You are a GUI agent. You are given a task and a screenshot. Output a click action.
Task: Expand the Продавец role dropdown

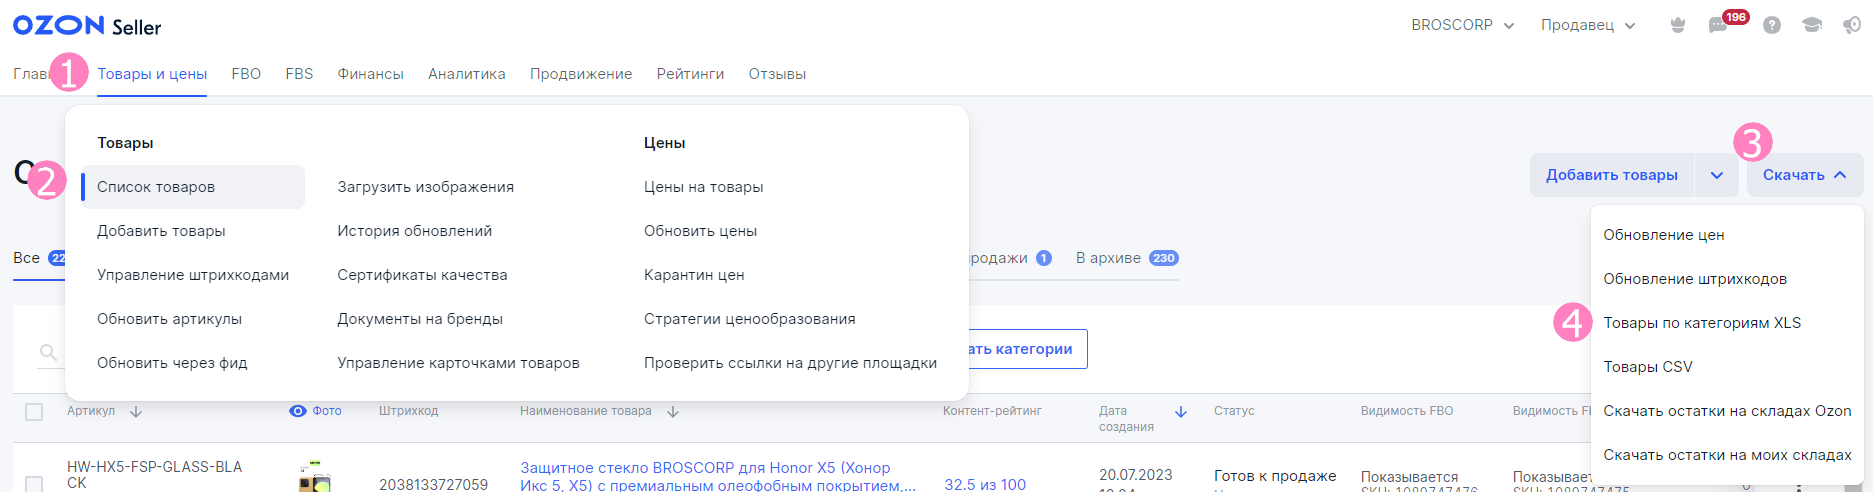(x=1588, y=25)
